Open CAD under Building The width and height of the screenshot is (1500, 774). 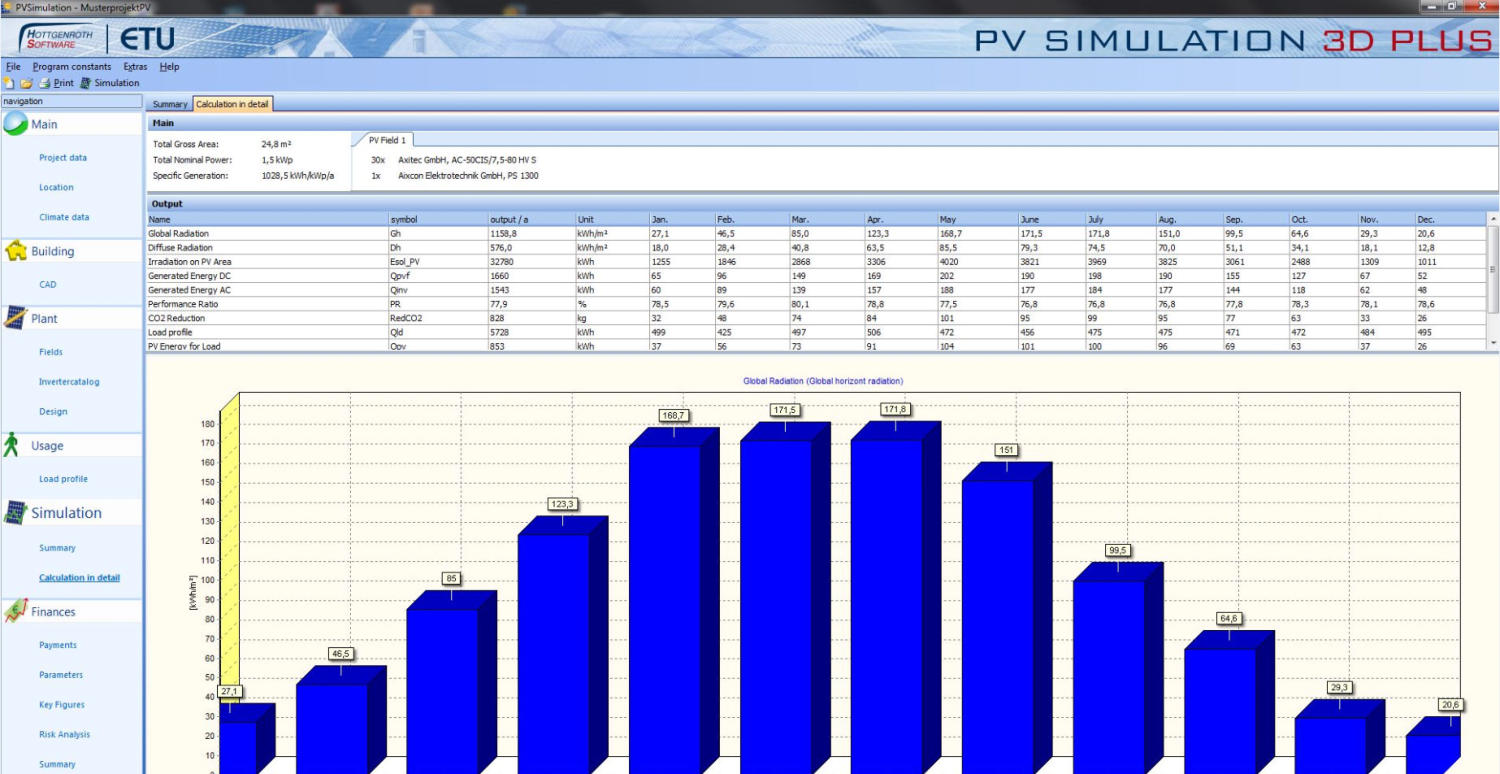(x=47, y=284)
